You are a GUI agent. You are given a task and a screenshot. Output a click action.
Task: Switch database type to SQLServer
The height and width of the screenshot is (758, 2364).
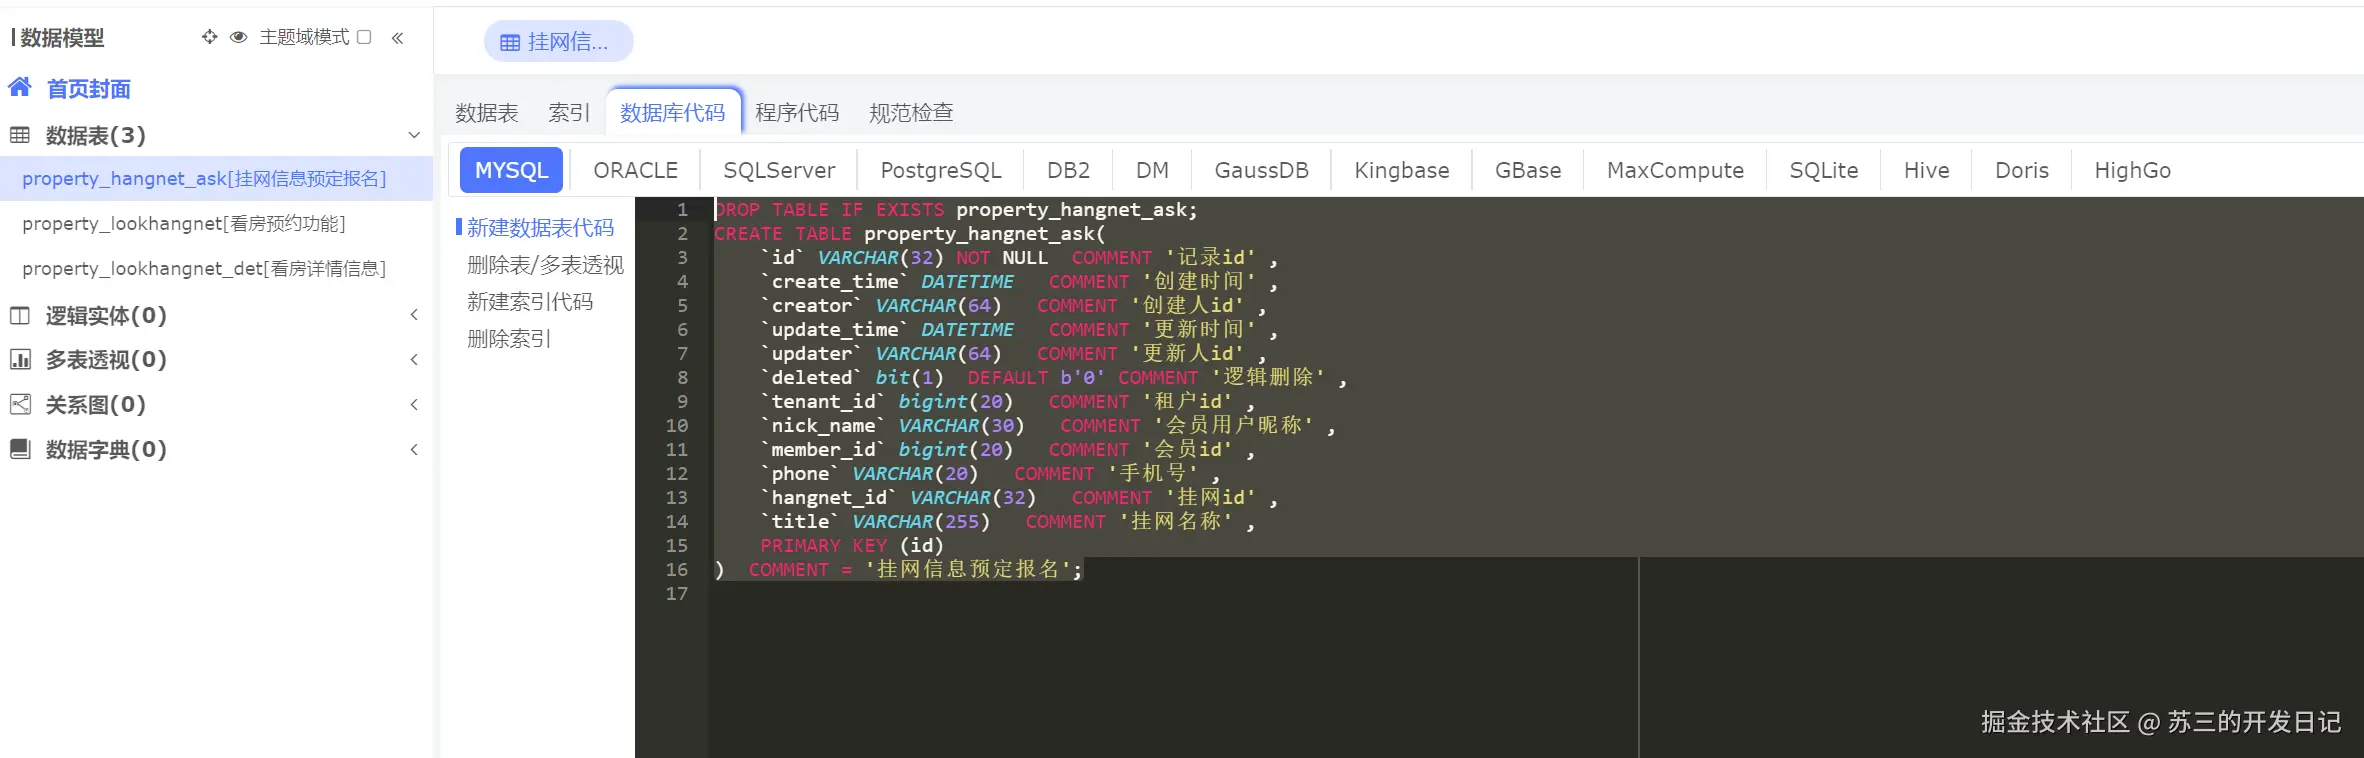[779, 170]
